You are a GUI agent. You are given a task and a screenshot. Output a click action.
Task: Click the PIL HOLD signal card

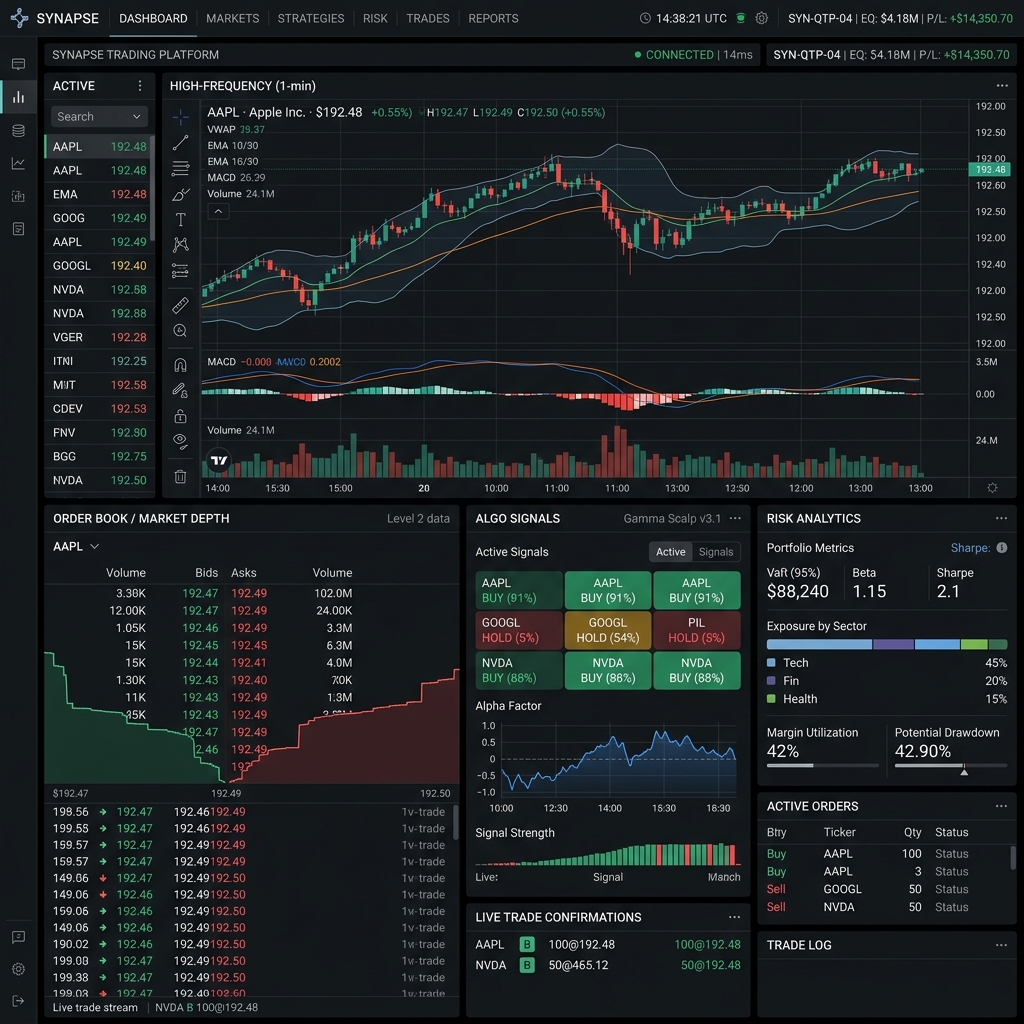pos(696,630)
